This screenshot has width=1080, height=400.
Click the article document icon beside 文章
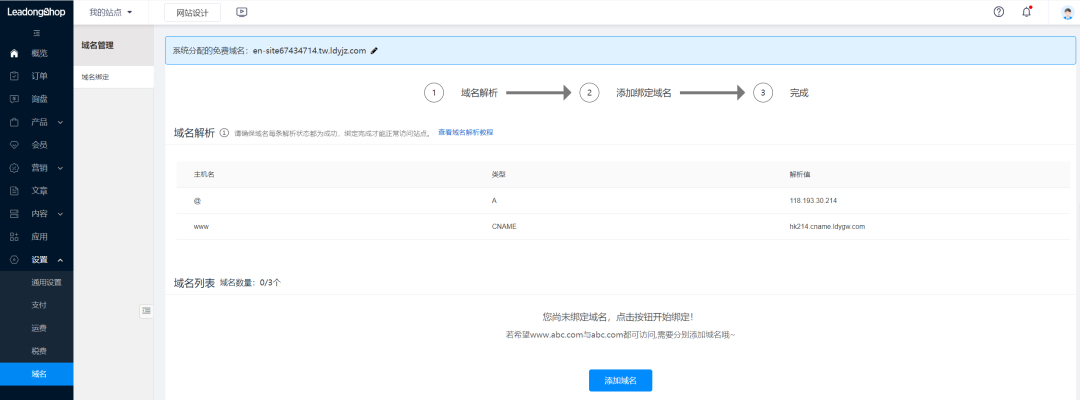pyautogui.click(x=14, y=191)
